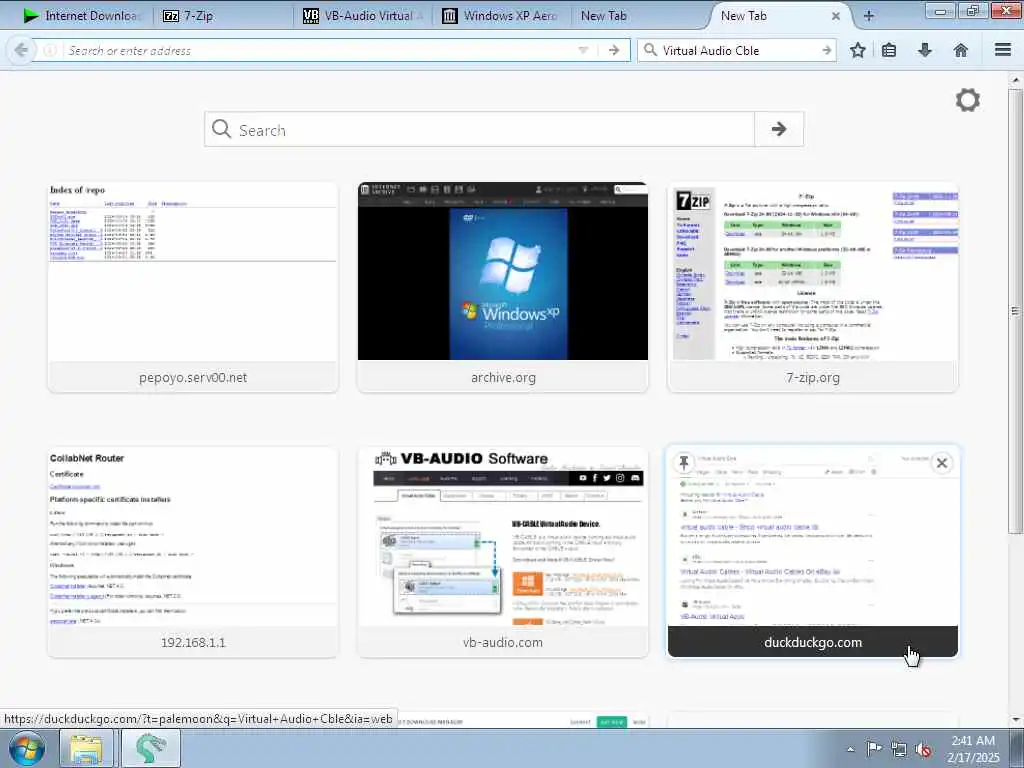The image size is (1024, 768).
Task: Open the vb-audio.com tile
Action: coord(503,552)
